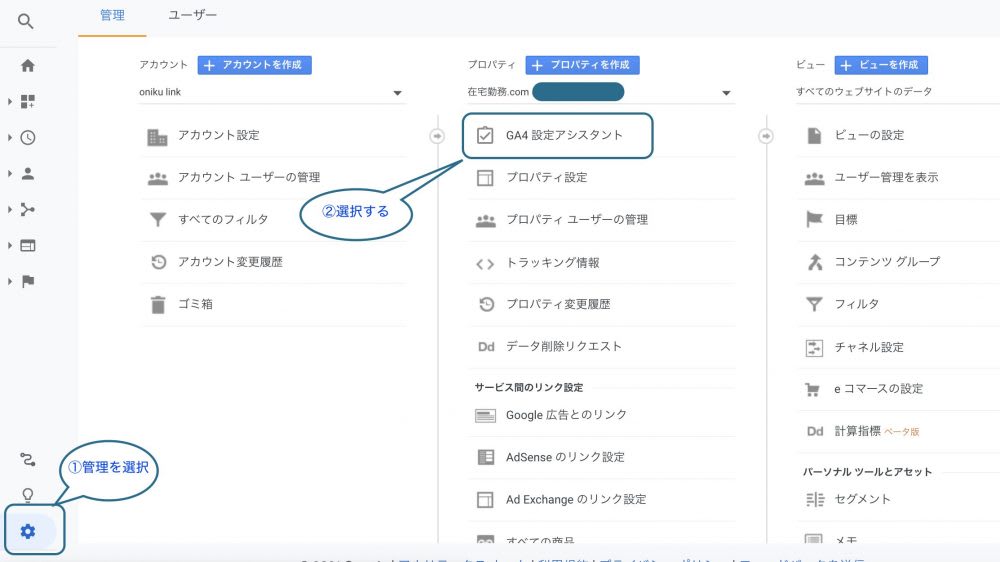Click the Admin gear icon
This screenshot has height=562, width=1000.
(27, 531)
